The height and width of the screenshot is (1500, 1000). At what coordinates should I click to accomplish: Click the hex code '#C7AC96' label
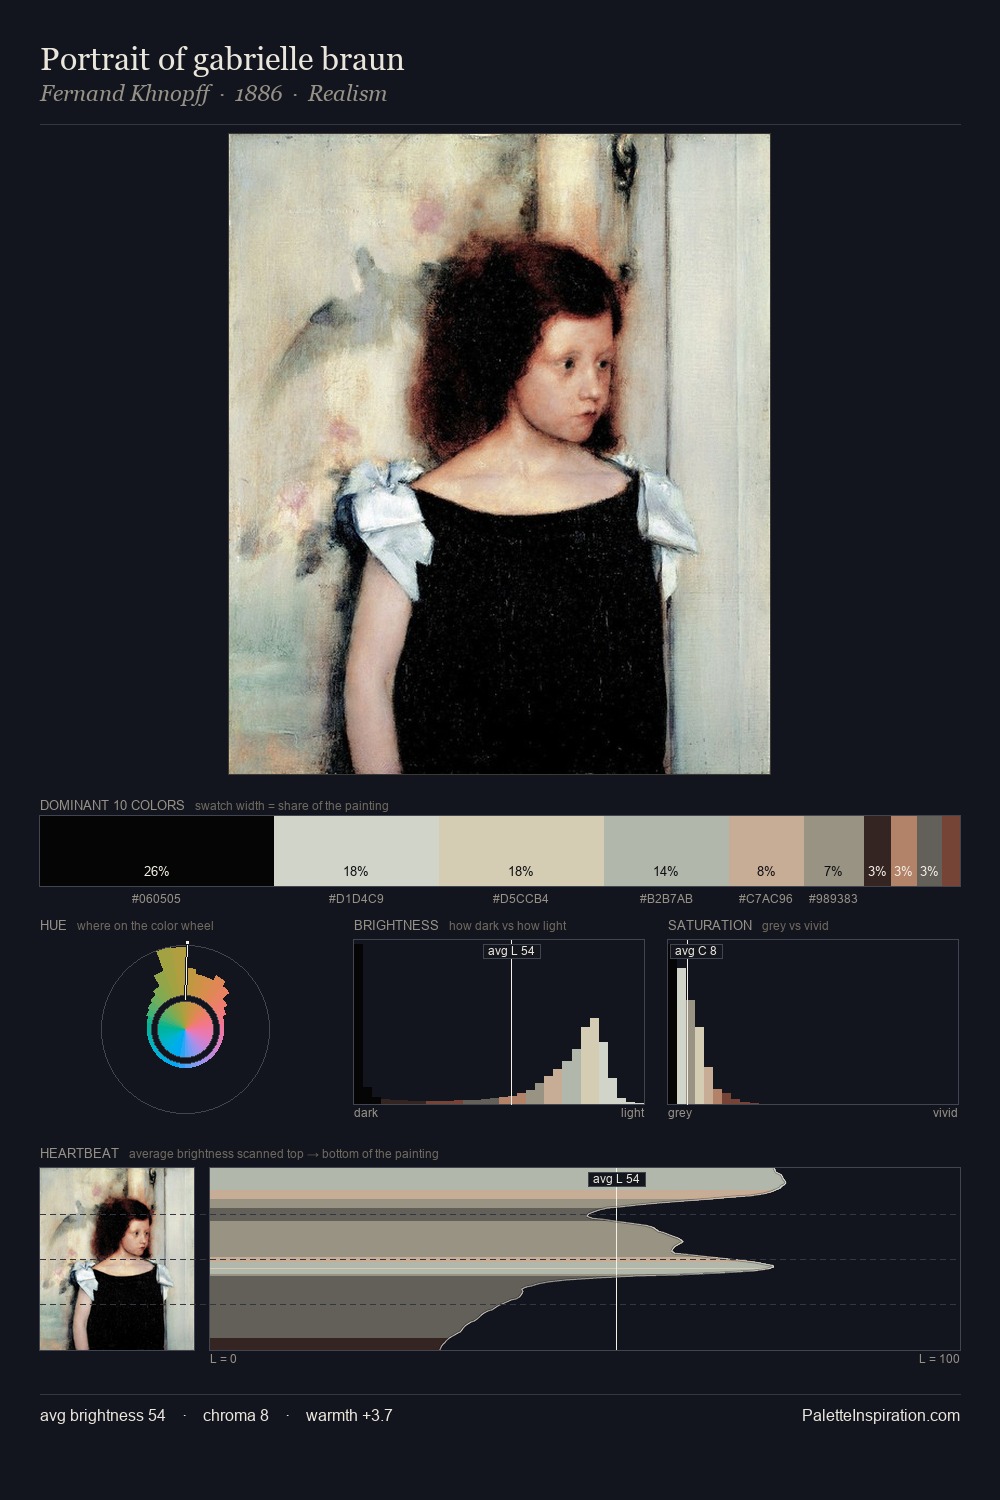coord(766,899)
